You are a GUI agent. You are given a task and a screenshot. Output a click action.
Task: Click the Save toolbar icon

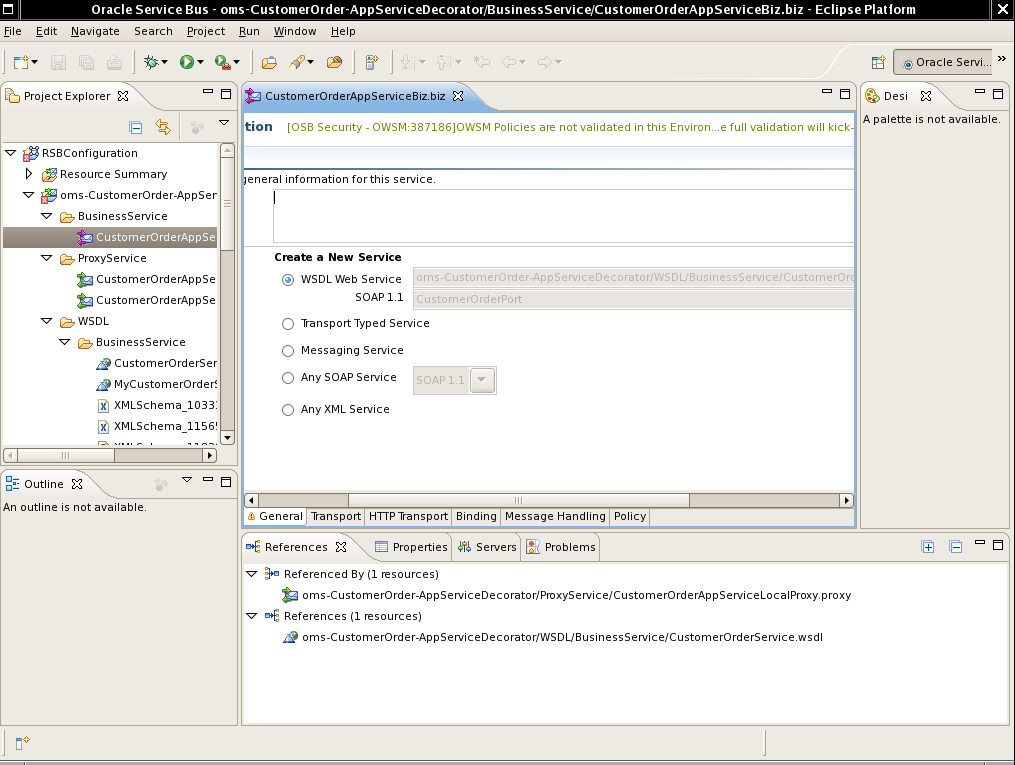[58, 62]
